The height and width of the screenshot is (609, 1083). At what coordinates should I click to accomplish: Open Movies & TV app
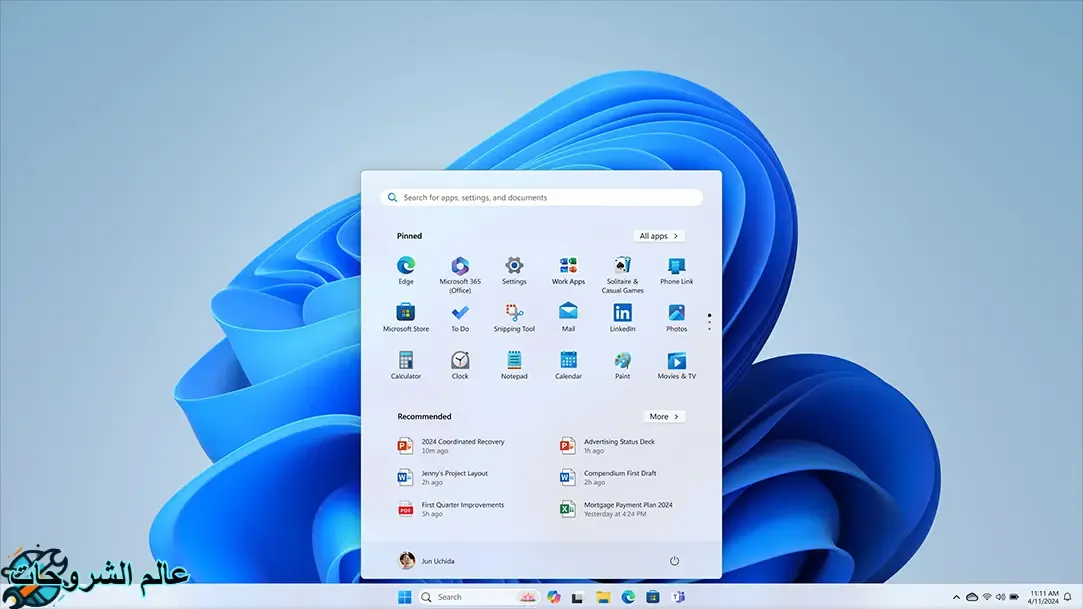click(x=676, y=365)
